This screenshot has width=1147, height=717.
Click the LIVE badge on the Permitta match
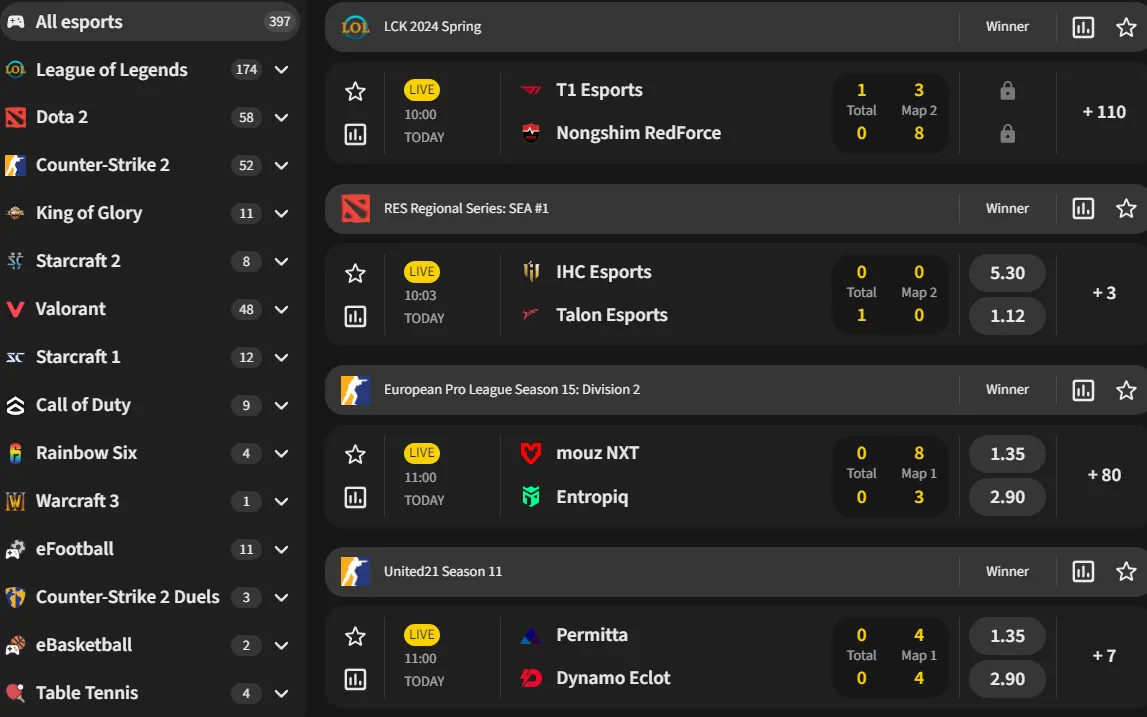tap(421, 634)
